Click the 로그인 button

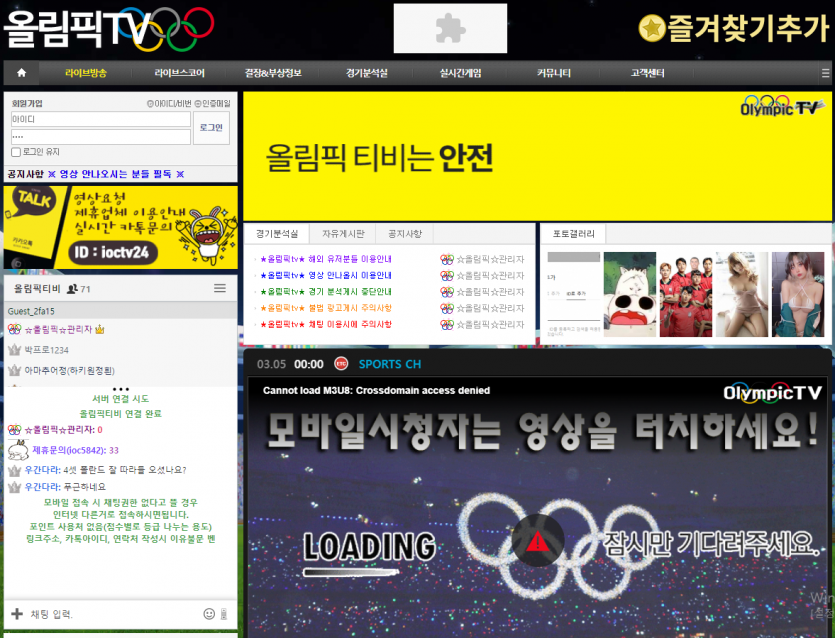point(211,128)
